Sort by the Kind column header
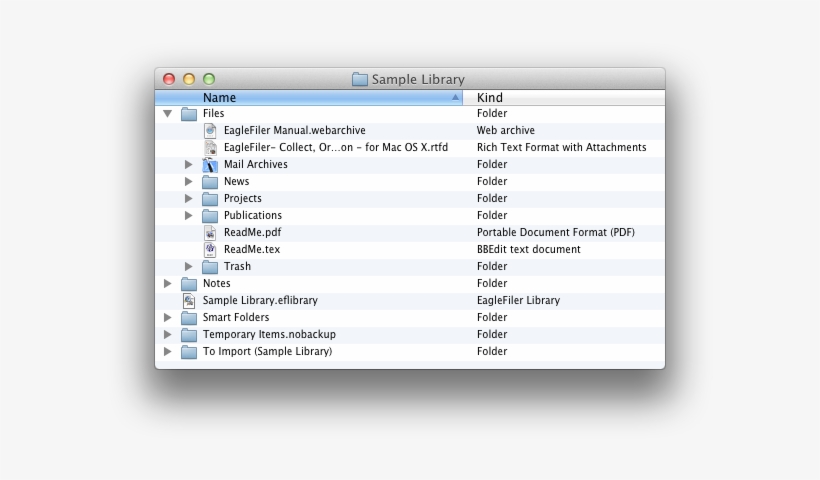This screenshot has width=820, height=480. click(564, 98)
